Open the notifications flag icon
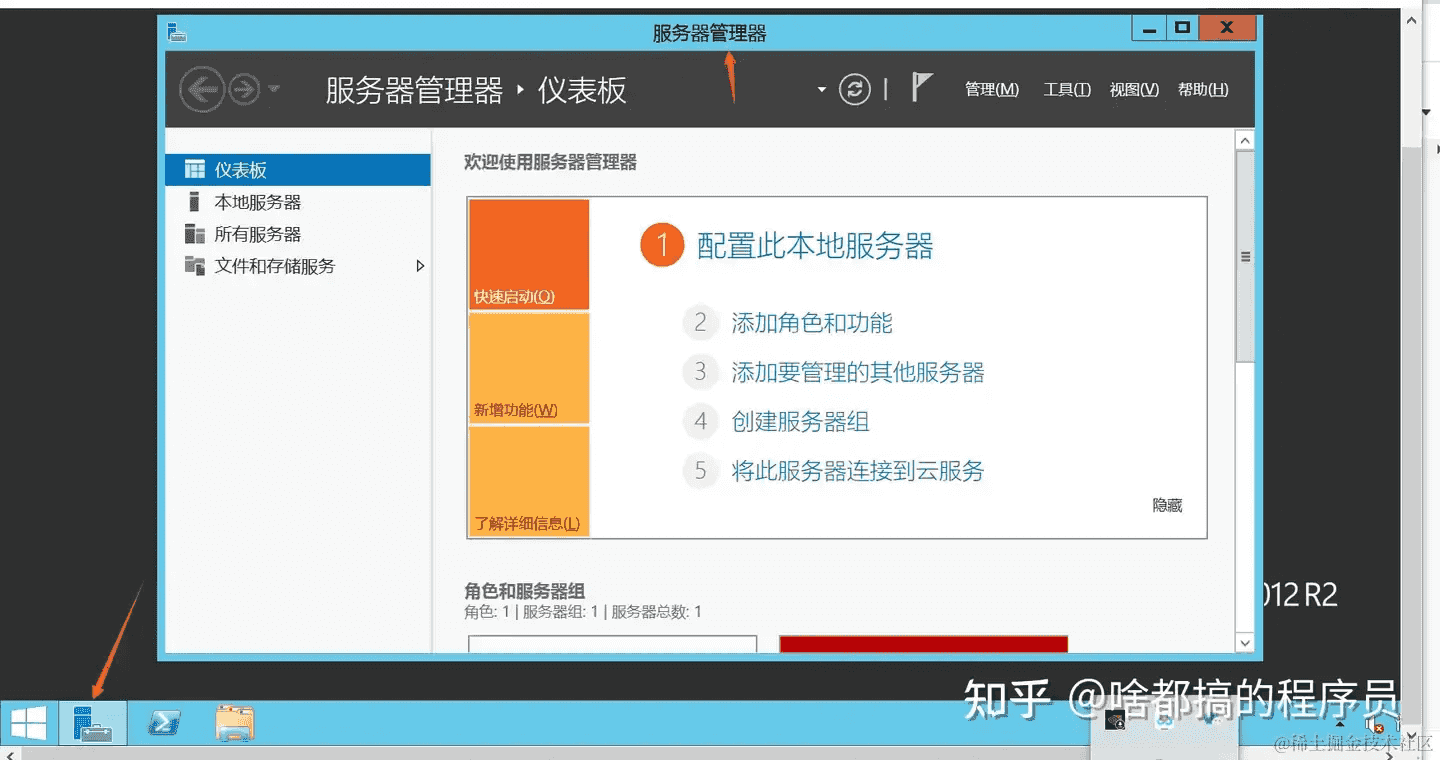The width and height of the screenshot is (1440, 760). point(921,88)
